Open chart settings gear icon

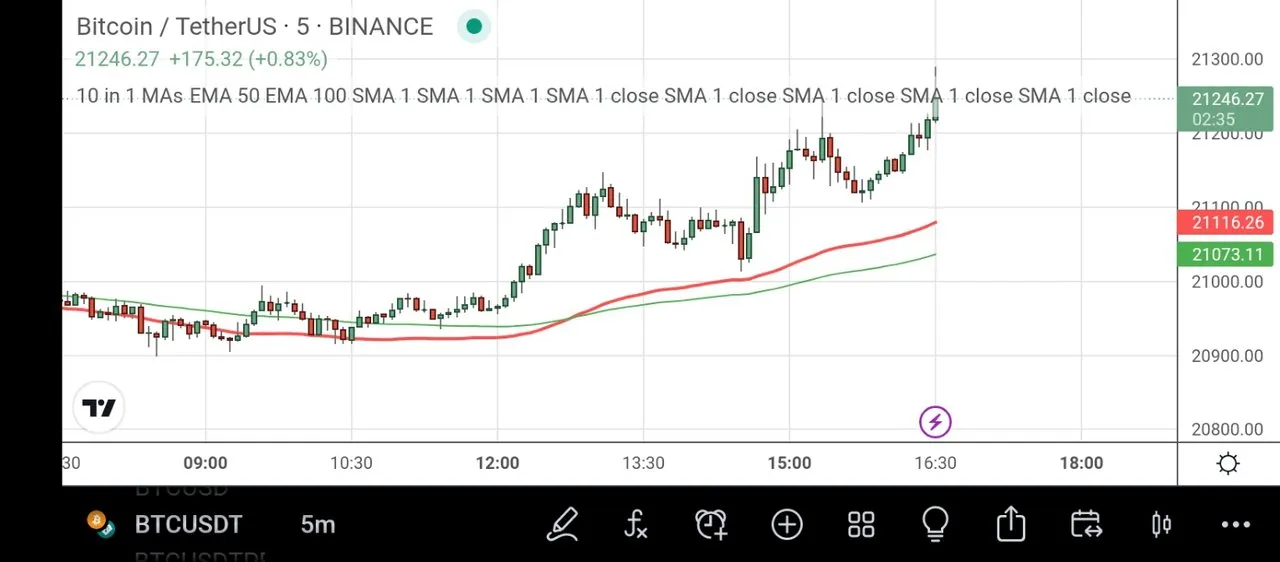1228,464
